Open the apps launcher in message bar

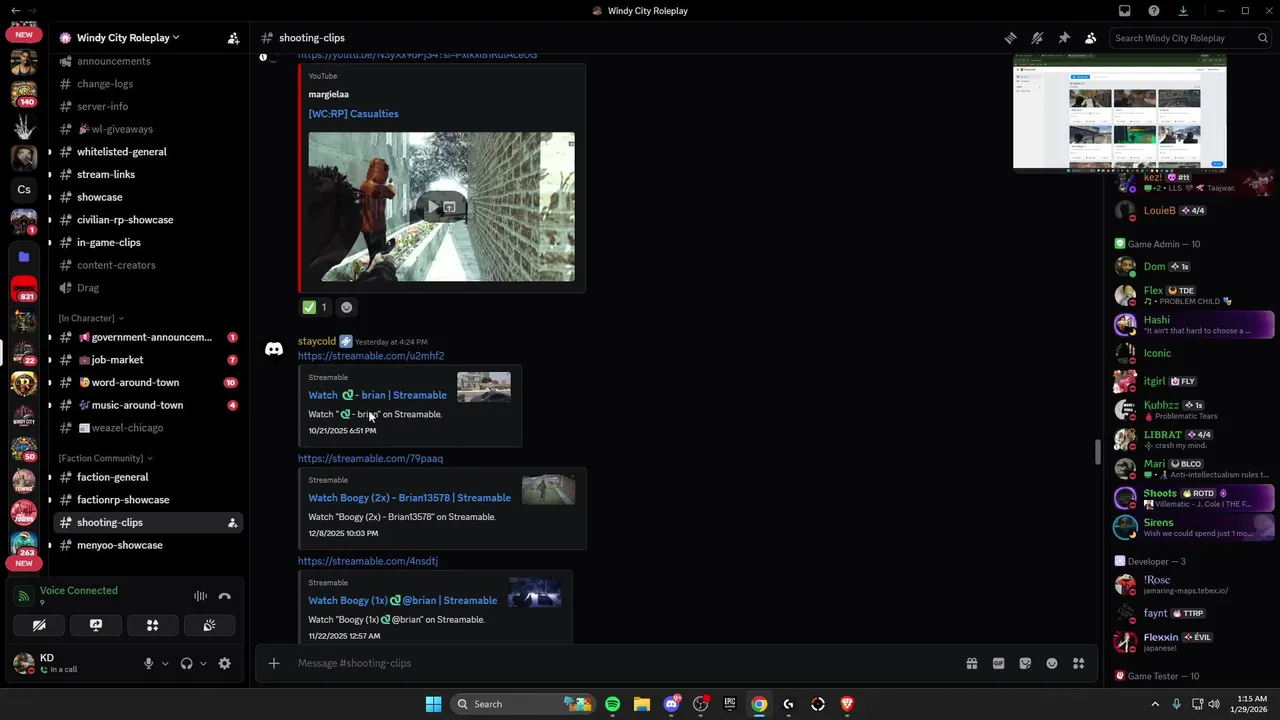(x=1078, y=663)
